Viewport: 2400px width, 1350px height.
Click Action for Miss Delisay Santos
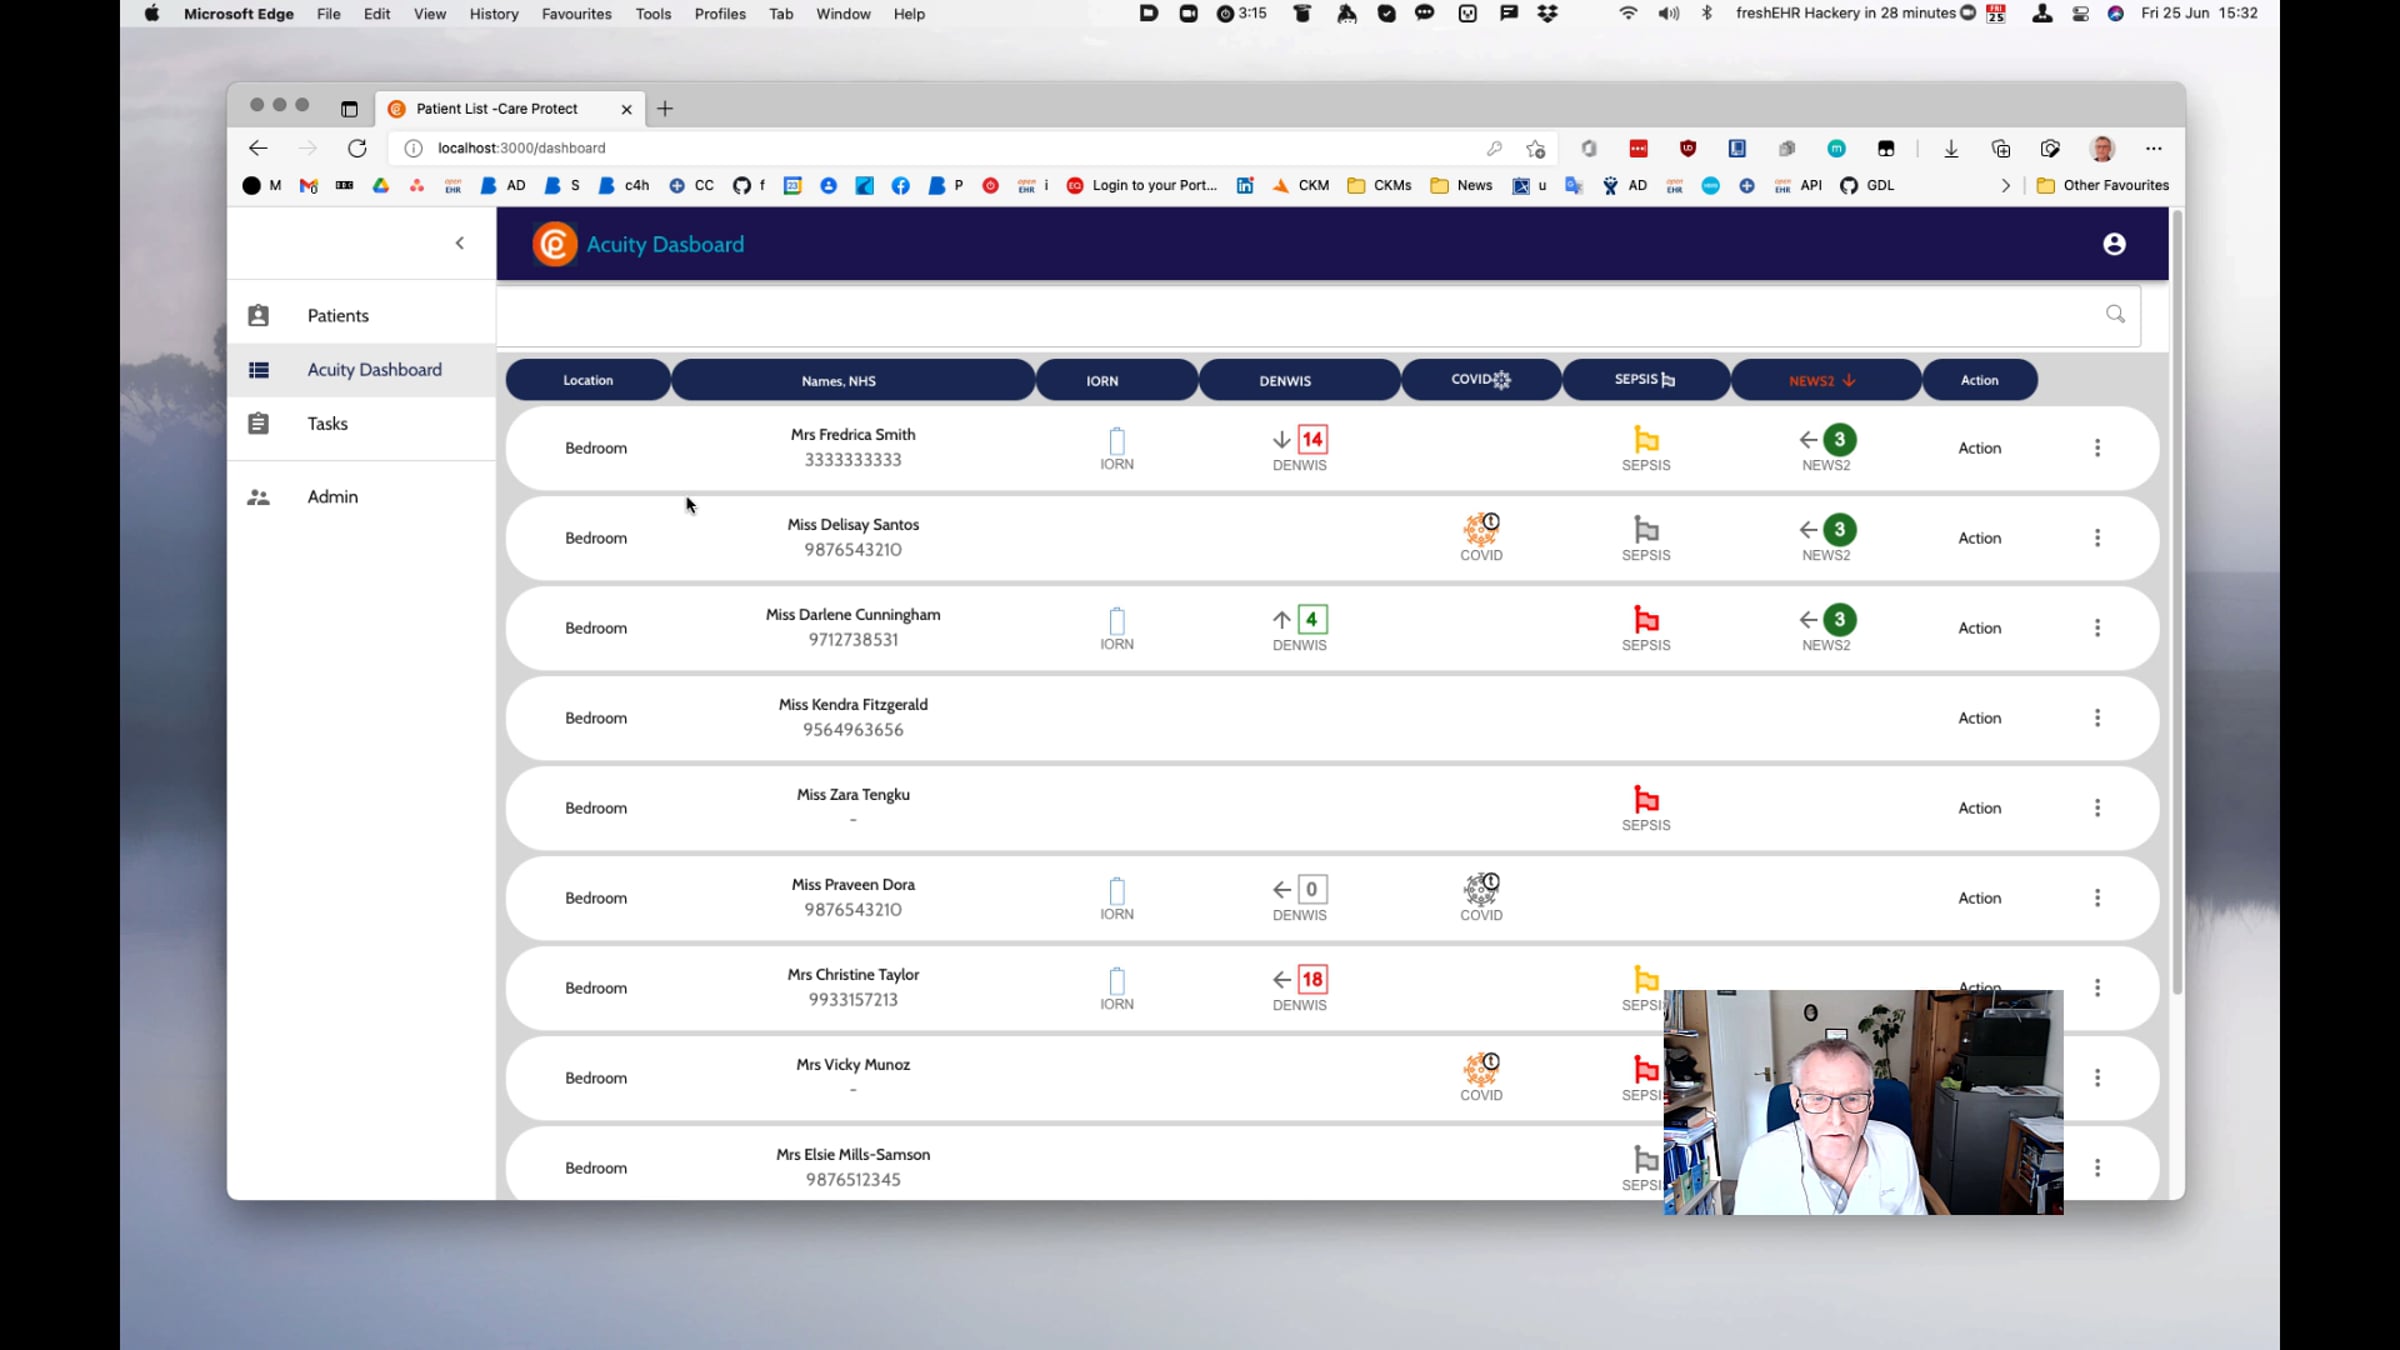1979,538
